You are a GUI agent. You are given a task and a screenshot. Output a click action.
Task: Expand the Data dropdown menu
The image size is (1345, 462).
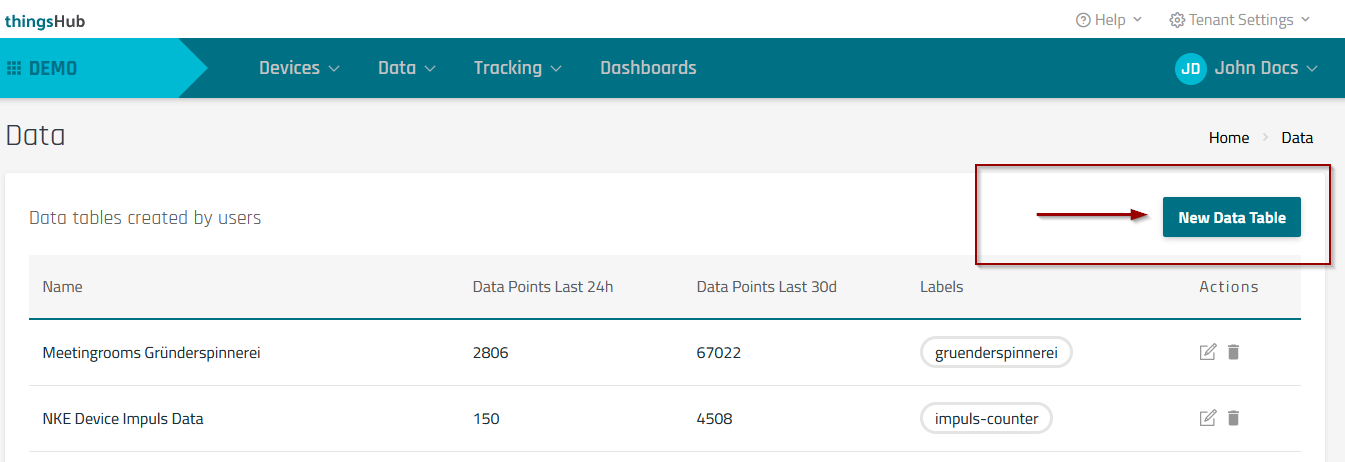click(407, 68)
